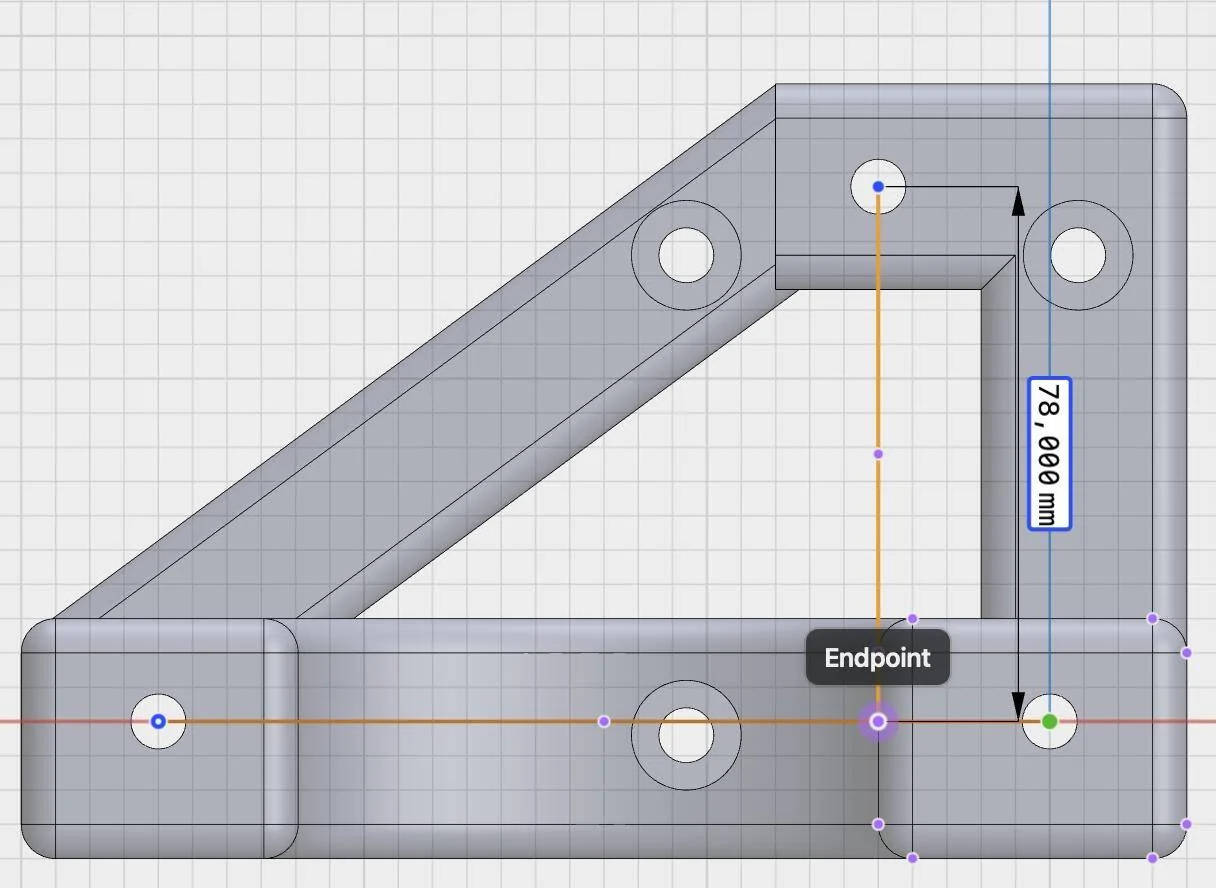Select the green endpoint on the red axis

click(1051, 721)
